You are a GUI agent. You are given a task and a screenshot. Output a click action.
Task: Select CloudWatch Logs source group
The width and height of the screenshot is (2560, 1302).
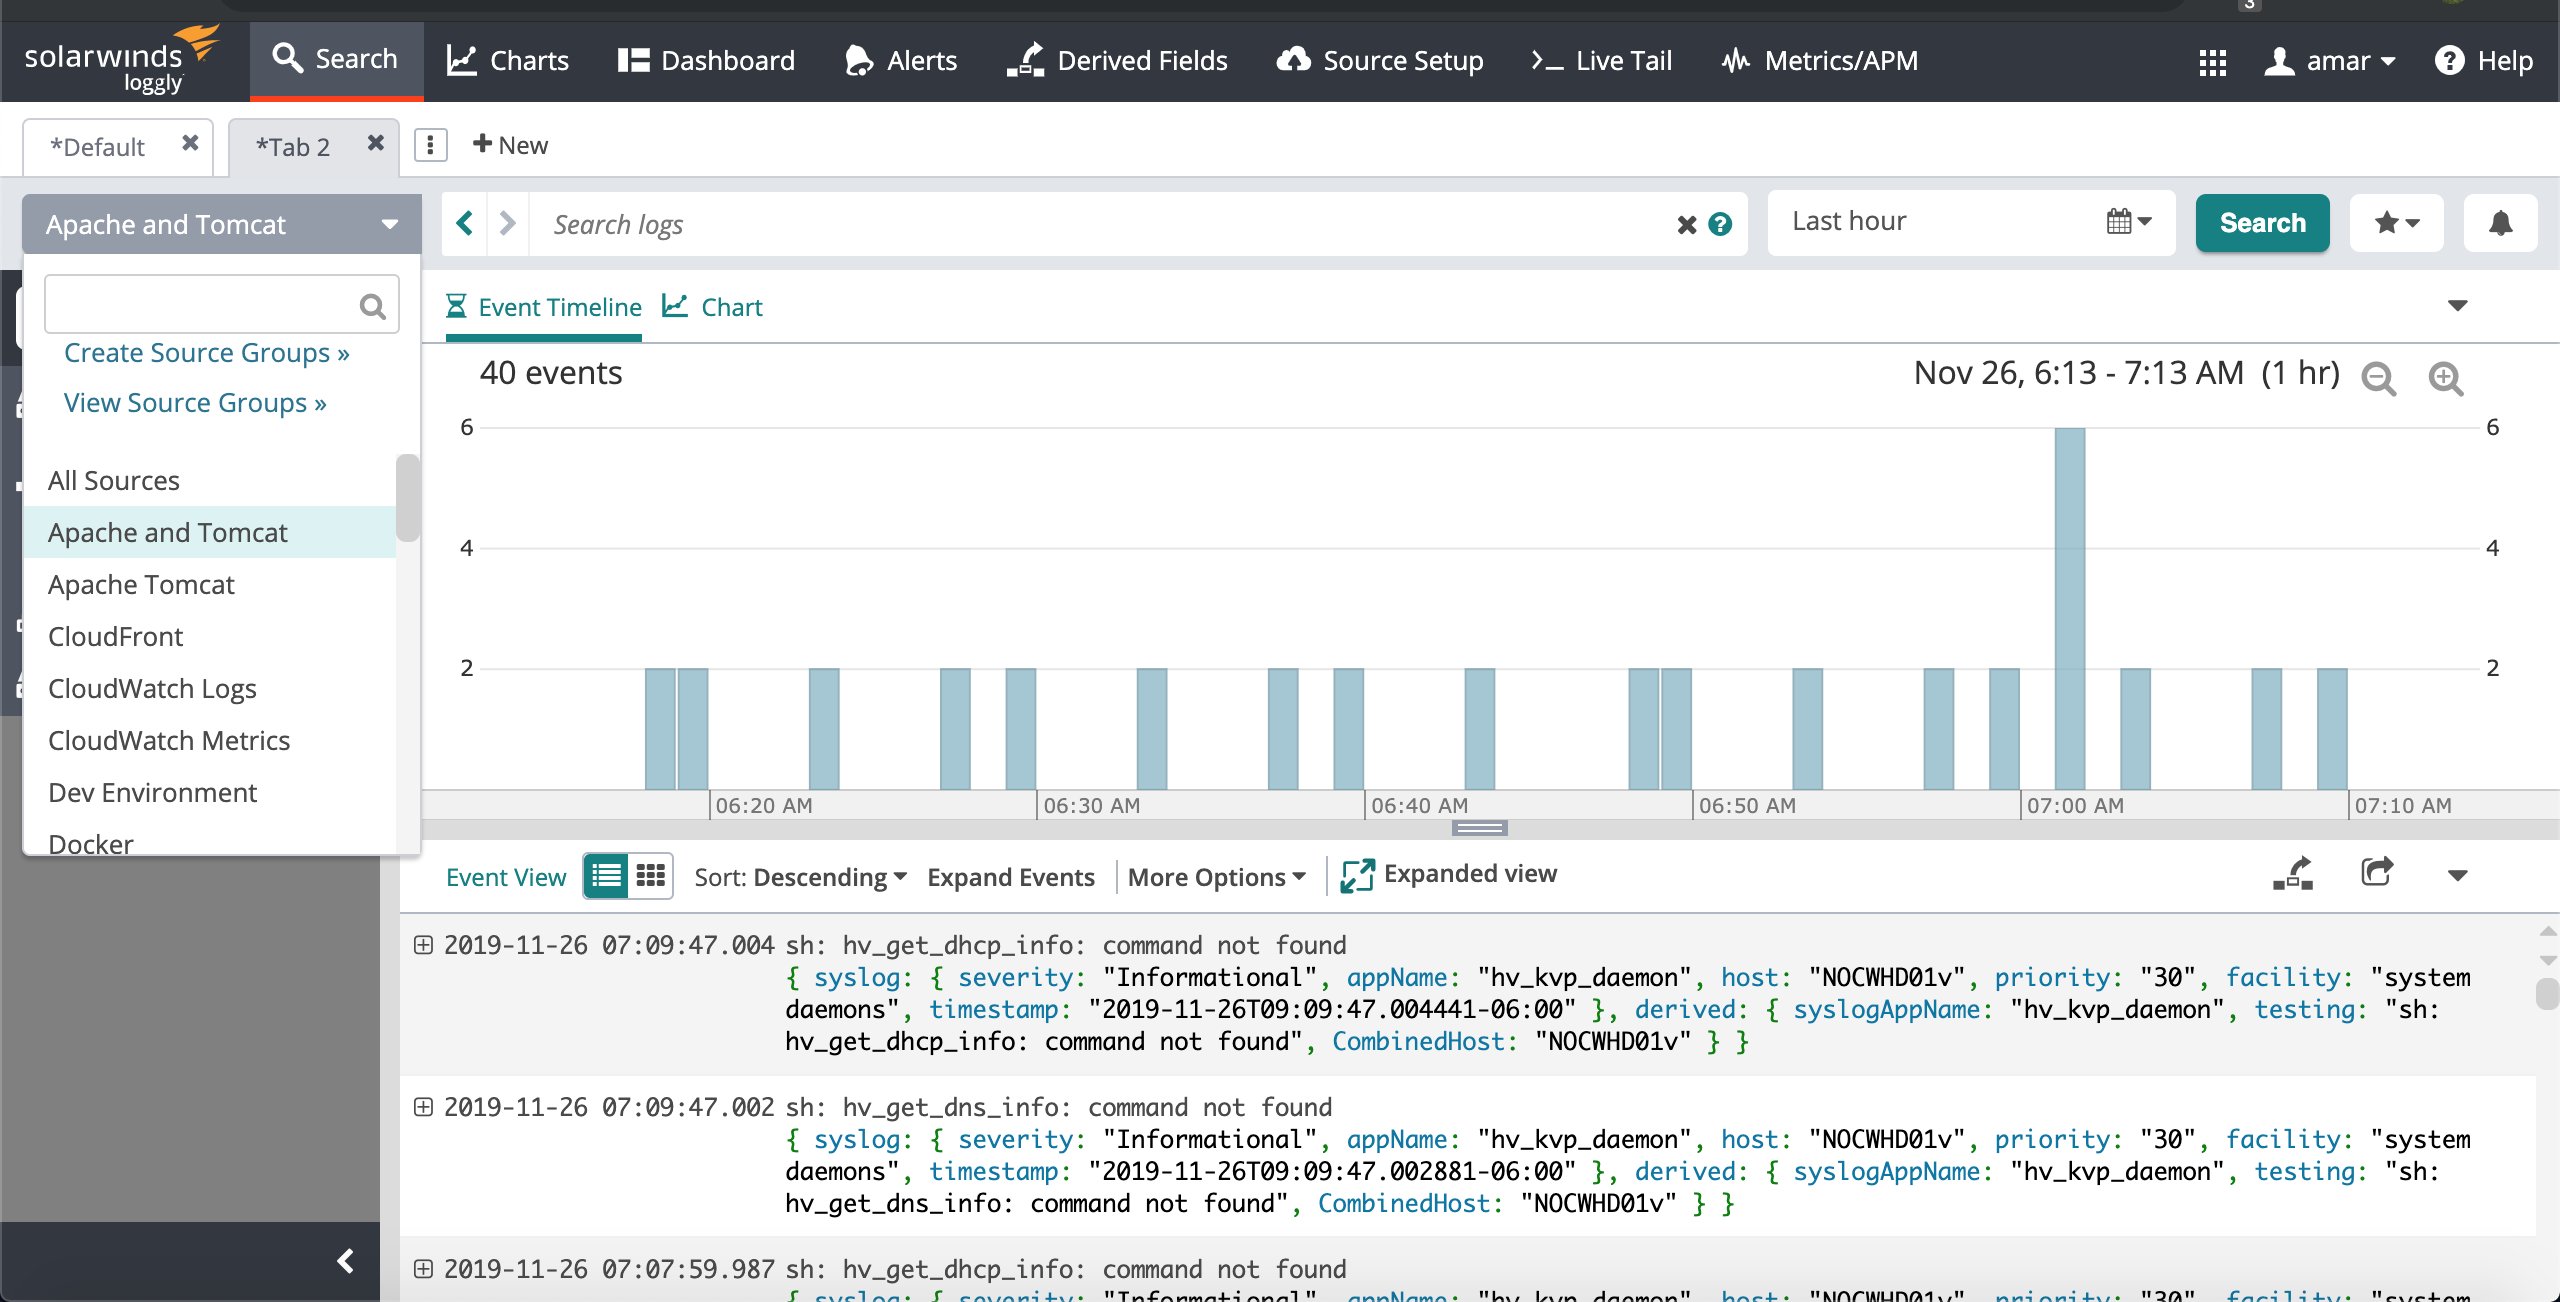tap(152, 689)
